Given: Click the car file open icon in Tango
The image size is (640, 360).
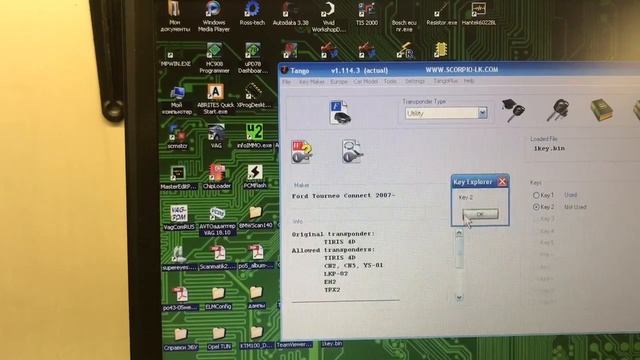Looking at the screenshot, I should tap(340, 112).
